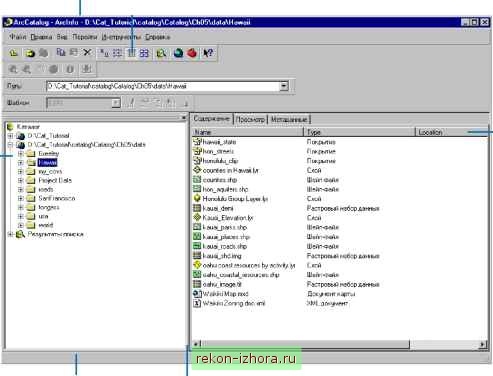This screenshot has width=493, height=376.
Task: Select the SanFrancisco folder in tree
Action: [57, 198]
